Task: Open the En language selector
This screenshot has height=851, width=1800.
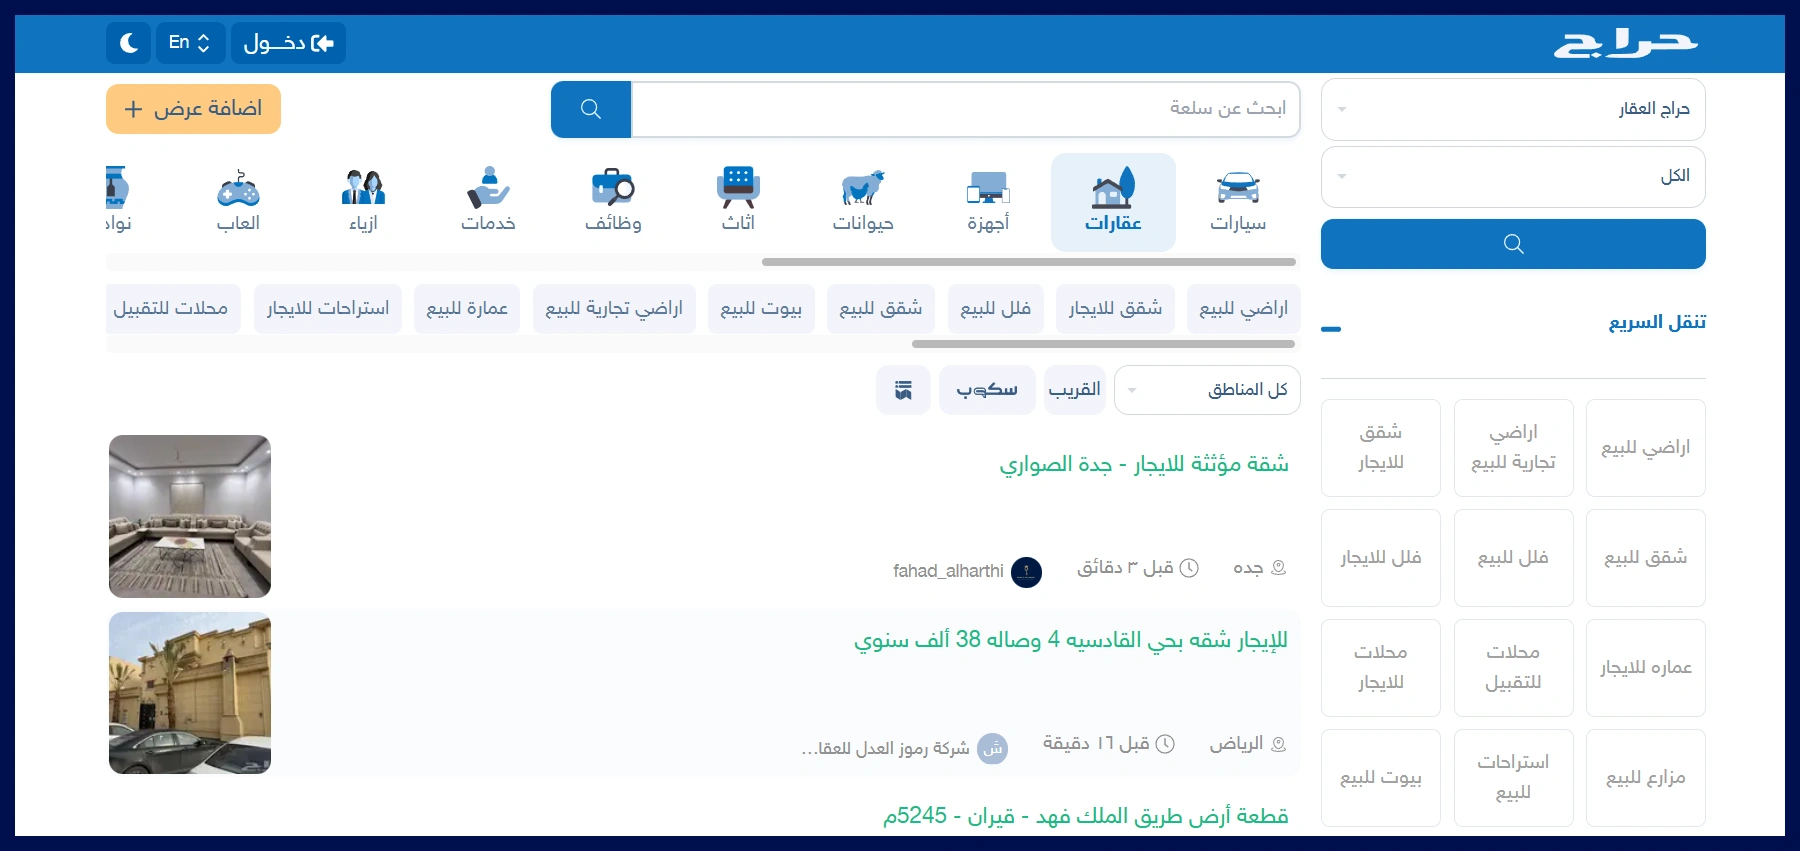Action: pyautogui.click(x=189, y=43)
